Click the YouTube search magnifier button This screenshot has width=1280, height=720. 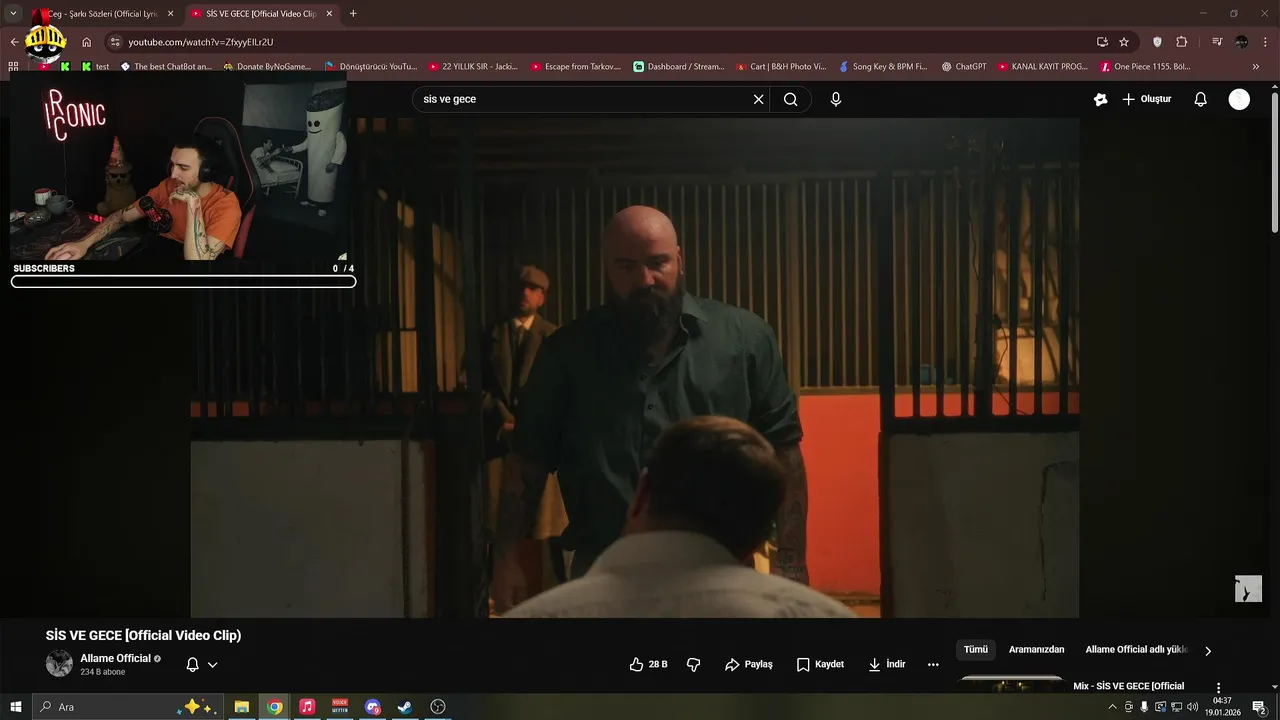pos(790,99)
